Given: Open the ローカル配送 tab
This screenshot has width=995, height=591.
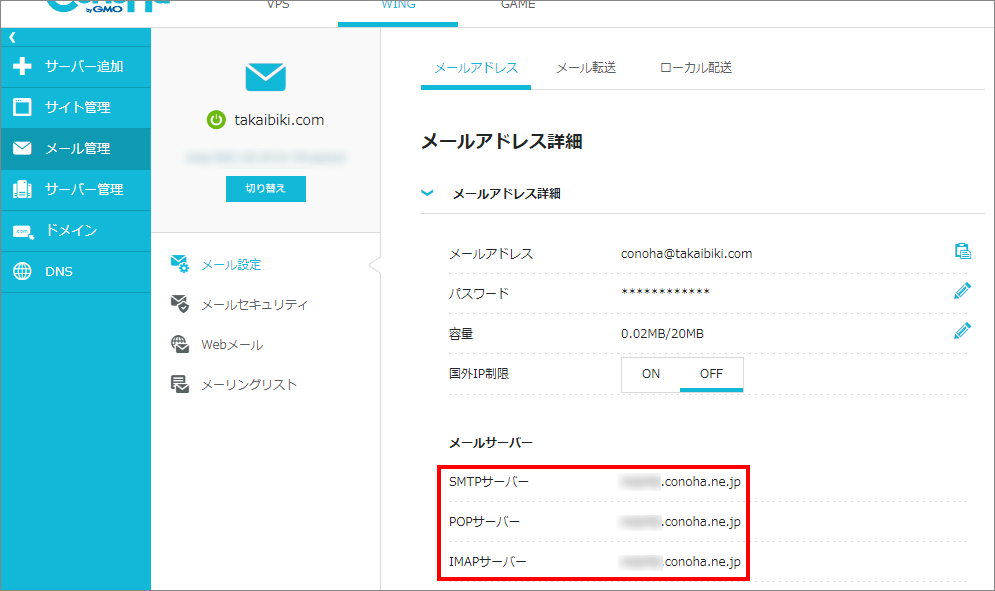Looking at the screenshot, I should (696, 68).
